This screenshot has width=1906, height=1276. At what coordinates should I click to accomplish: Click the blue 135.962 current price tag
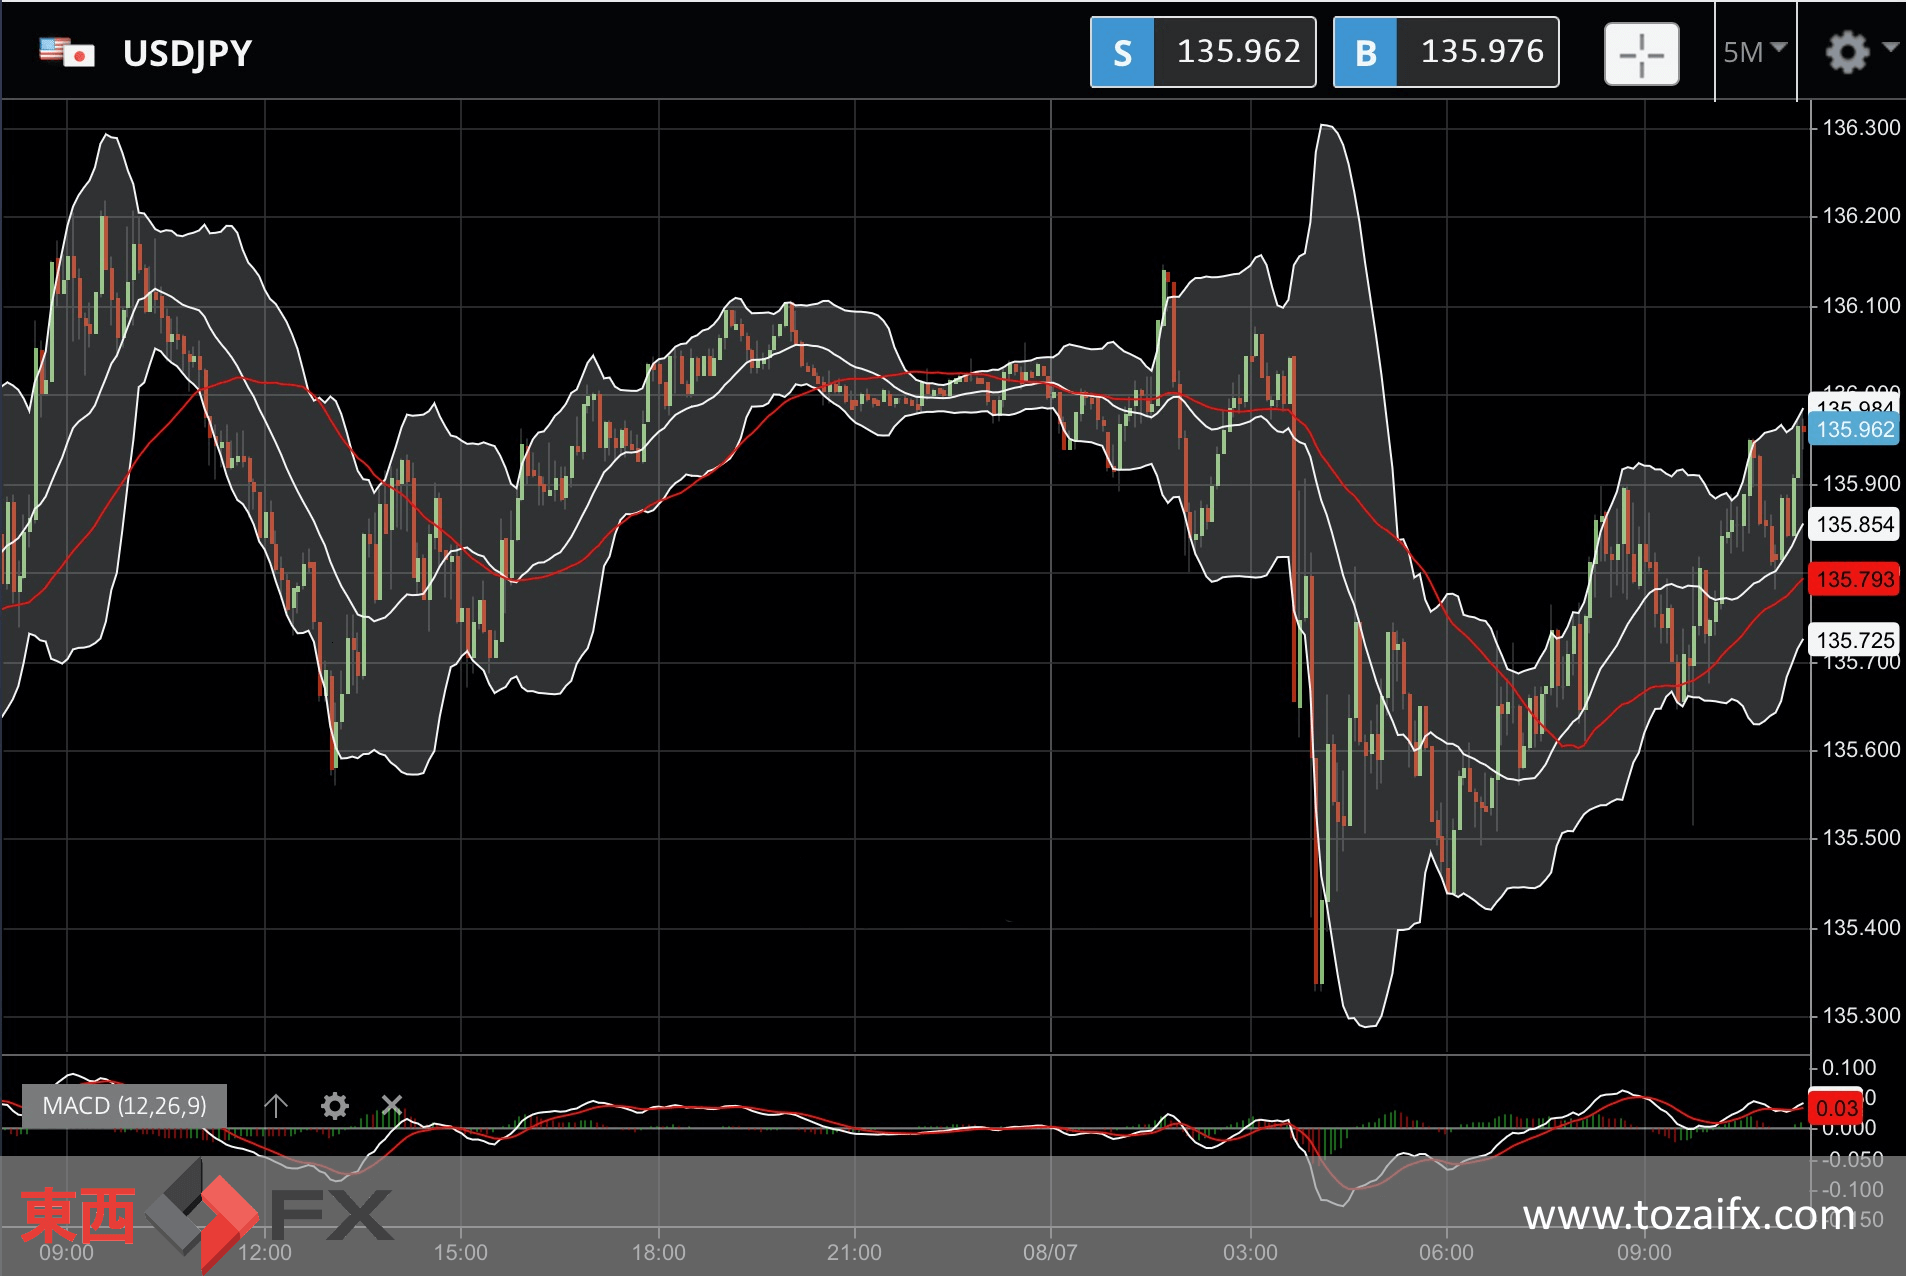[x=1855, y=430]
